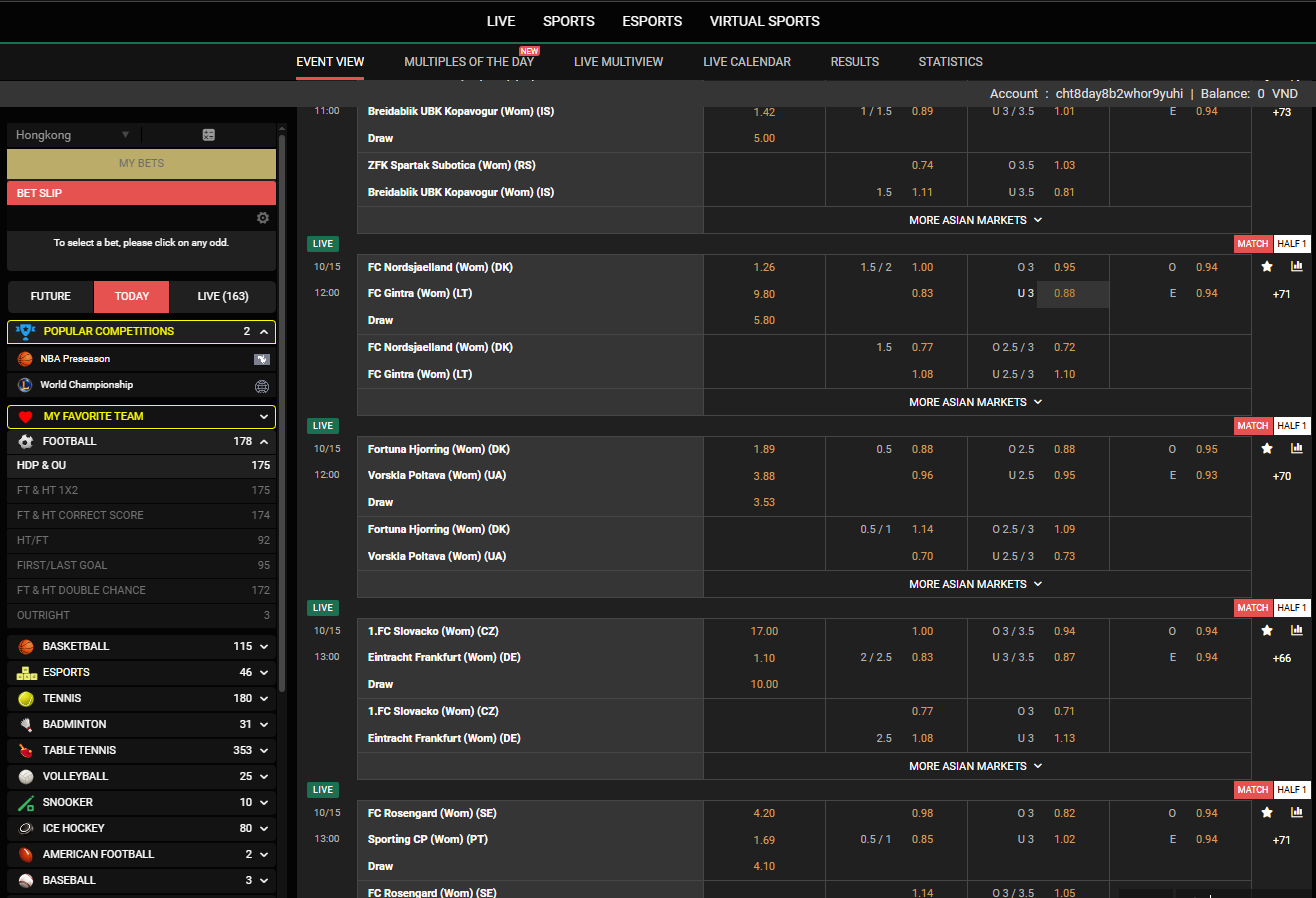Click the left sidebar vertical scrollbar

[282, 400]
